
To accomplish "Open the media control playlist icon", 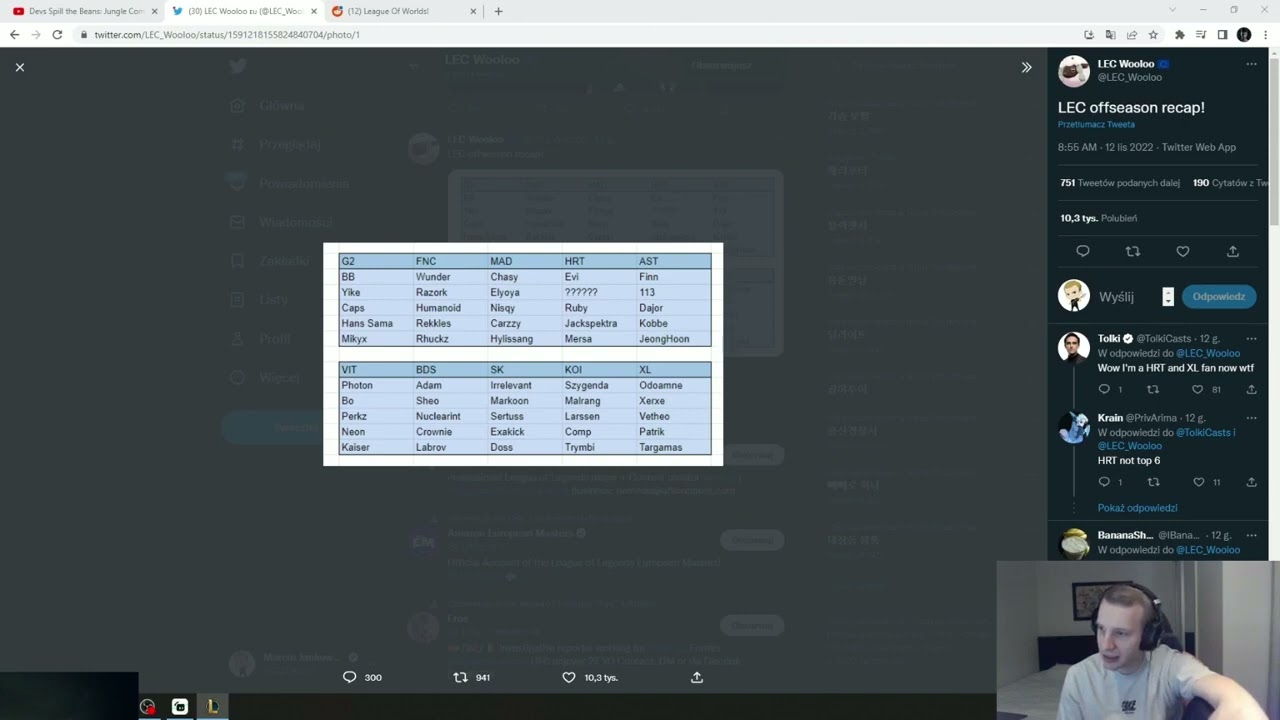I will (x=1201, y=35).
